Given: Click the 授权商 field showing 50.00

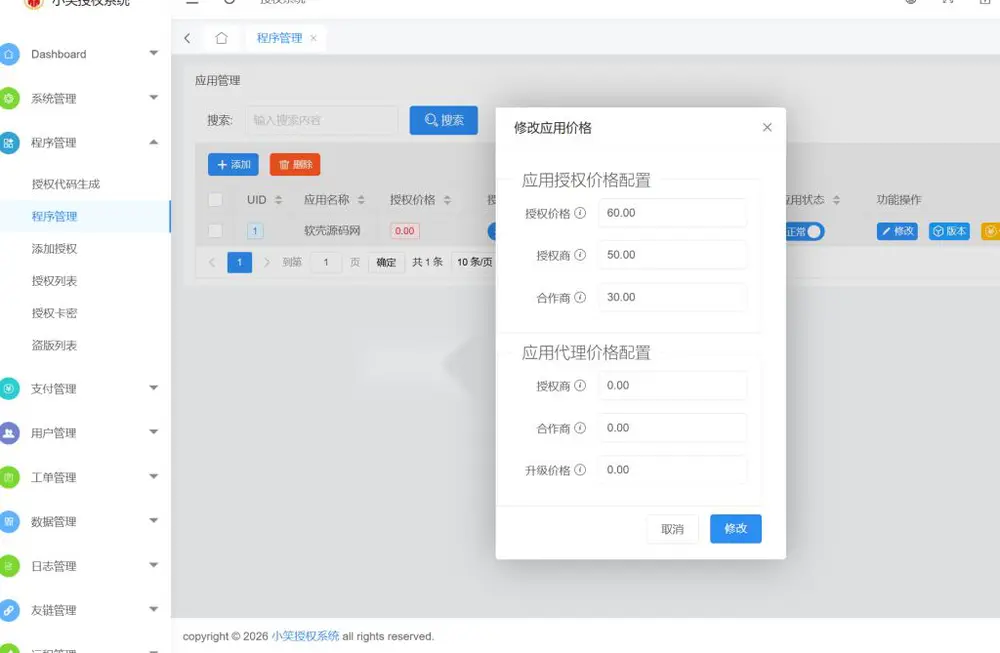Looking at the screenshot, I should [672, 255].
